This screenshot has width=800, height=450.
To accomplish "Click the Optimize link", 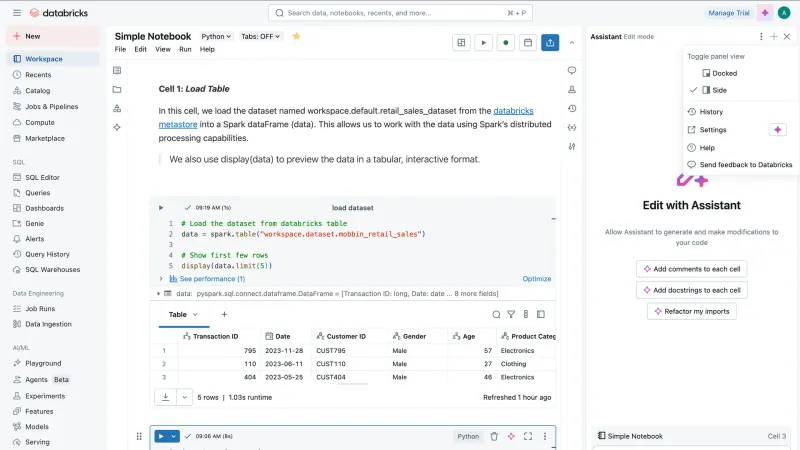I will pyautogui.click(x=537, y=279).
